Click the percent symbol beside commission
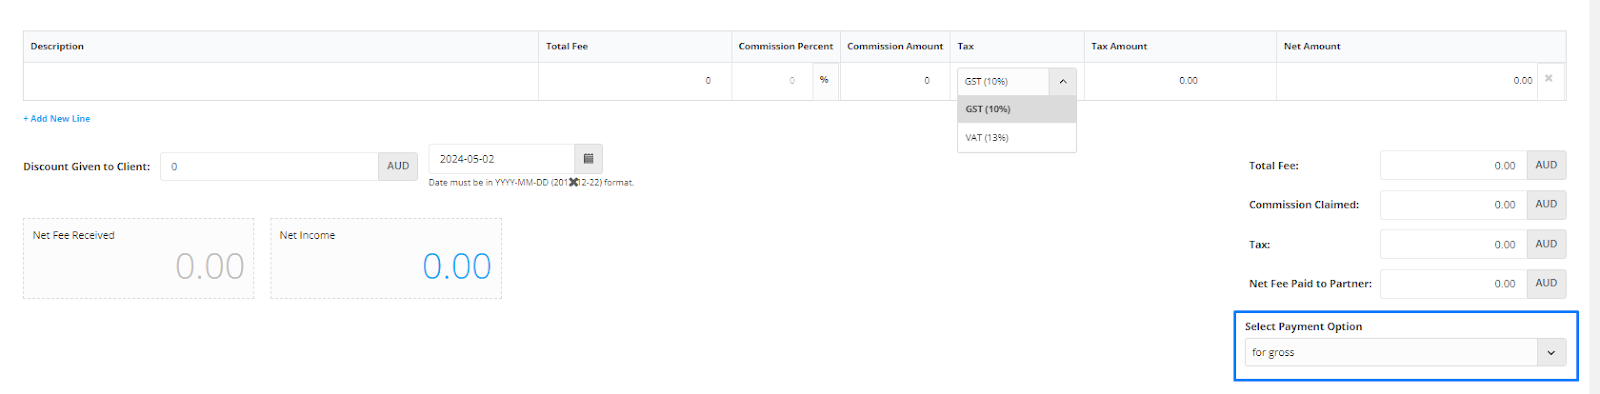1600x394 pixels. (x=825, y=80)
